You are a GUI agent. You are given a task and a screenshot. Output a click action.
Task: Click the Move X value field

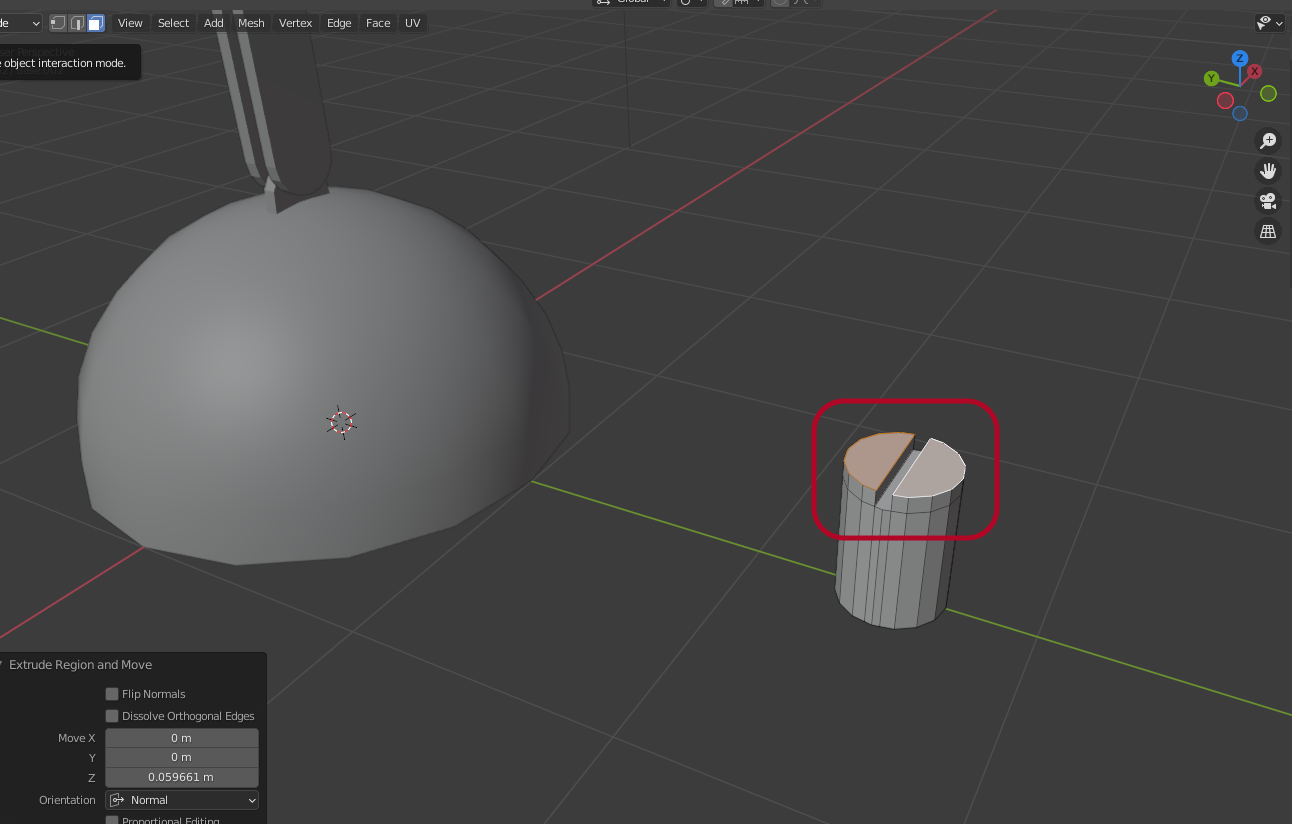182,738
